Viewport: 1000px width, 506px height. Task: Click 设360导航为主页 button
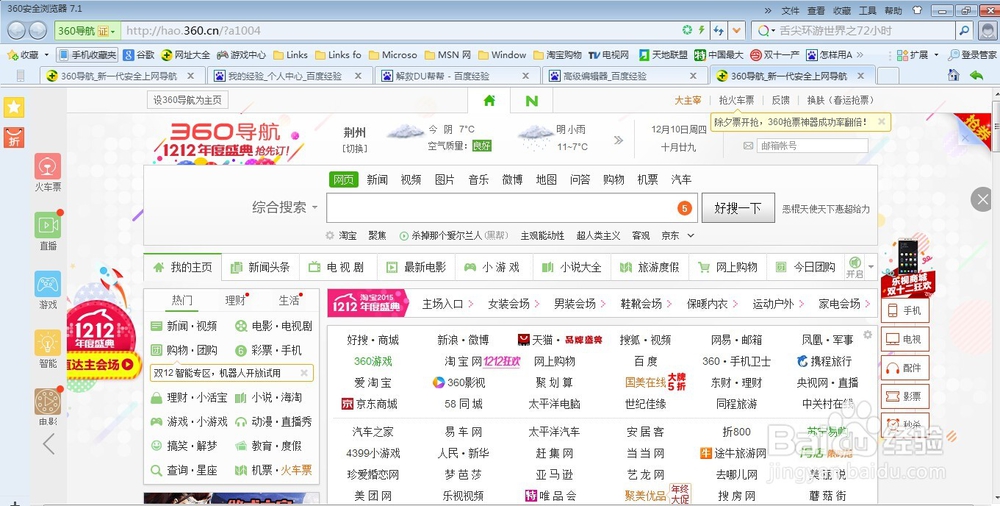pyautogui.click(x=188, y=100)
